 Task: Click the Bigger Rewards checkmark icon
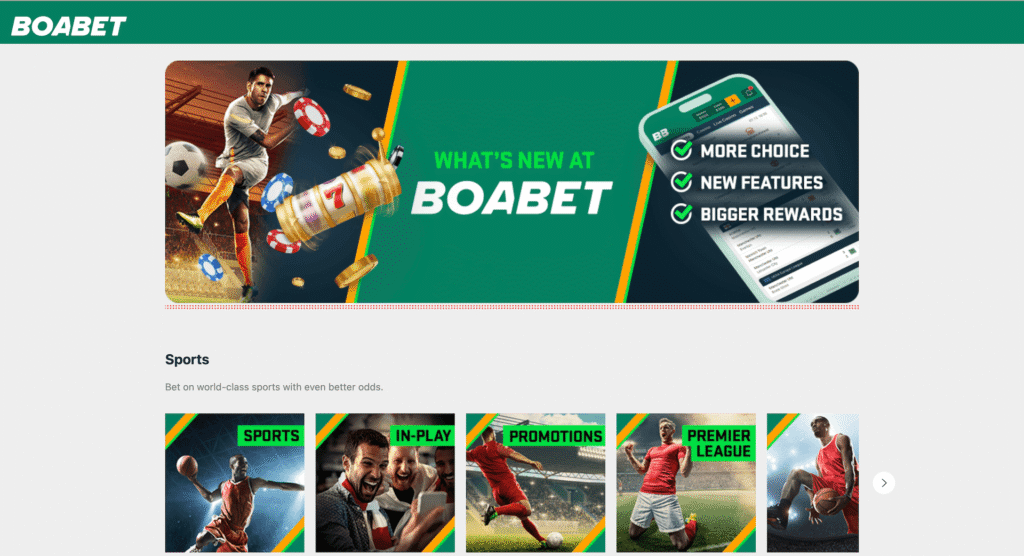(x=681, y=212)
